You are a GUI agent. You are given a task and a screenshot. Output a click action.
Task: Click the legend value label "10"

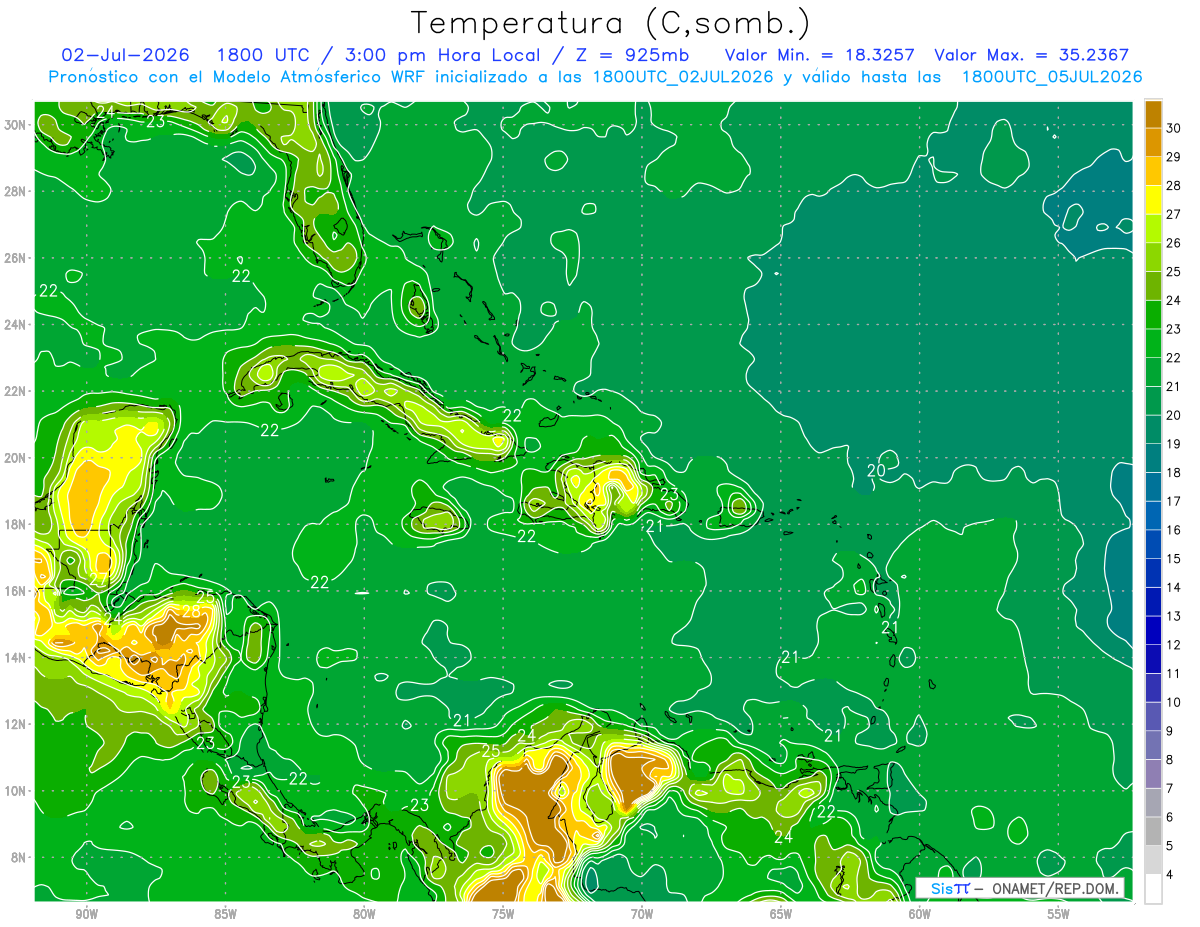tap(1173, 702)
